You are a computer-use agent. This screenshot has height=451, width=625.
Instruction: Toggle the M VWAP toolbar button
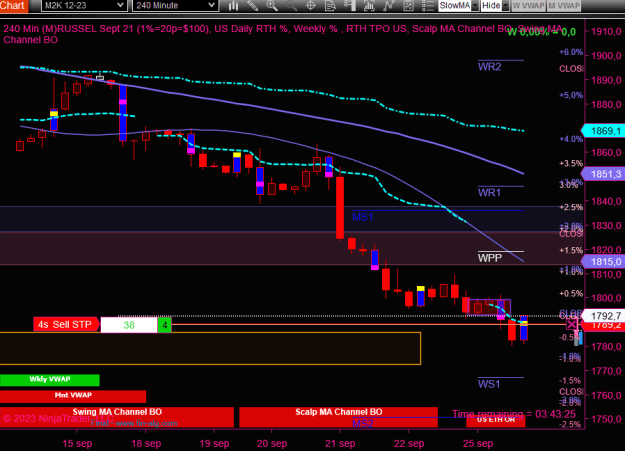(x=564, y=6)
